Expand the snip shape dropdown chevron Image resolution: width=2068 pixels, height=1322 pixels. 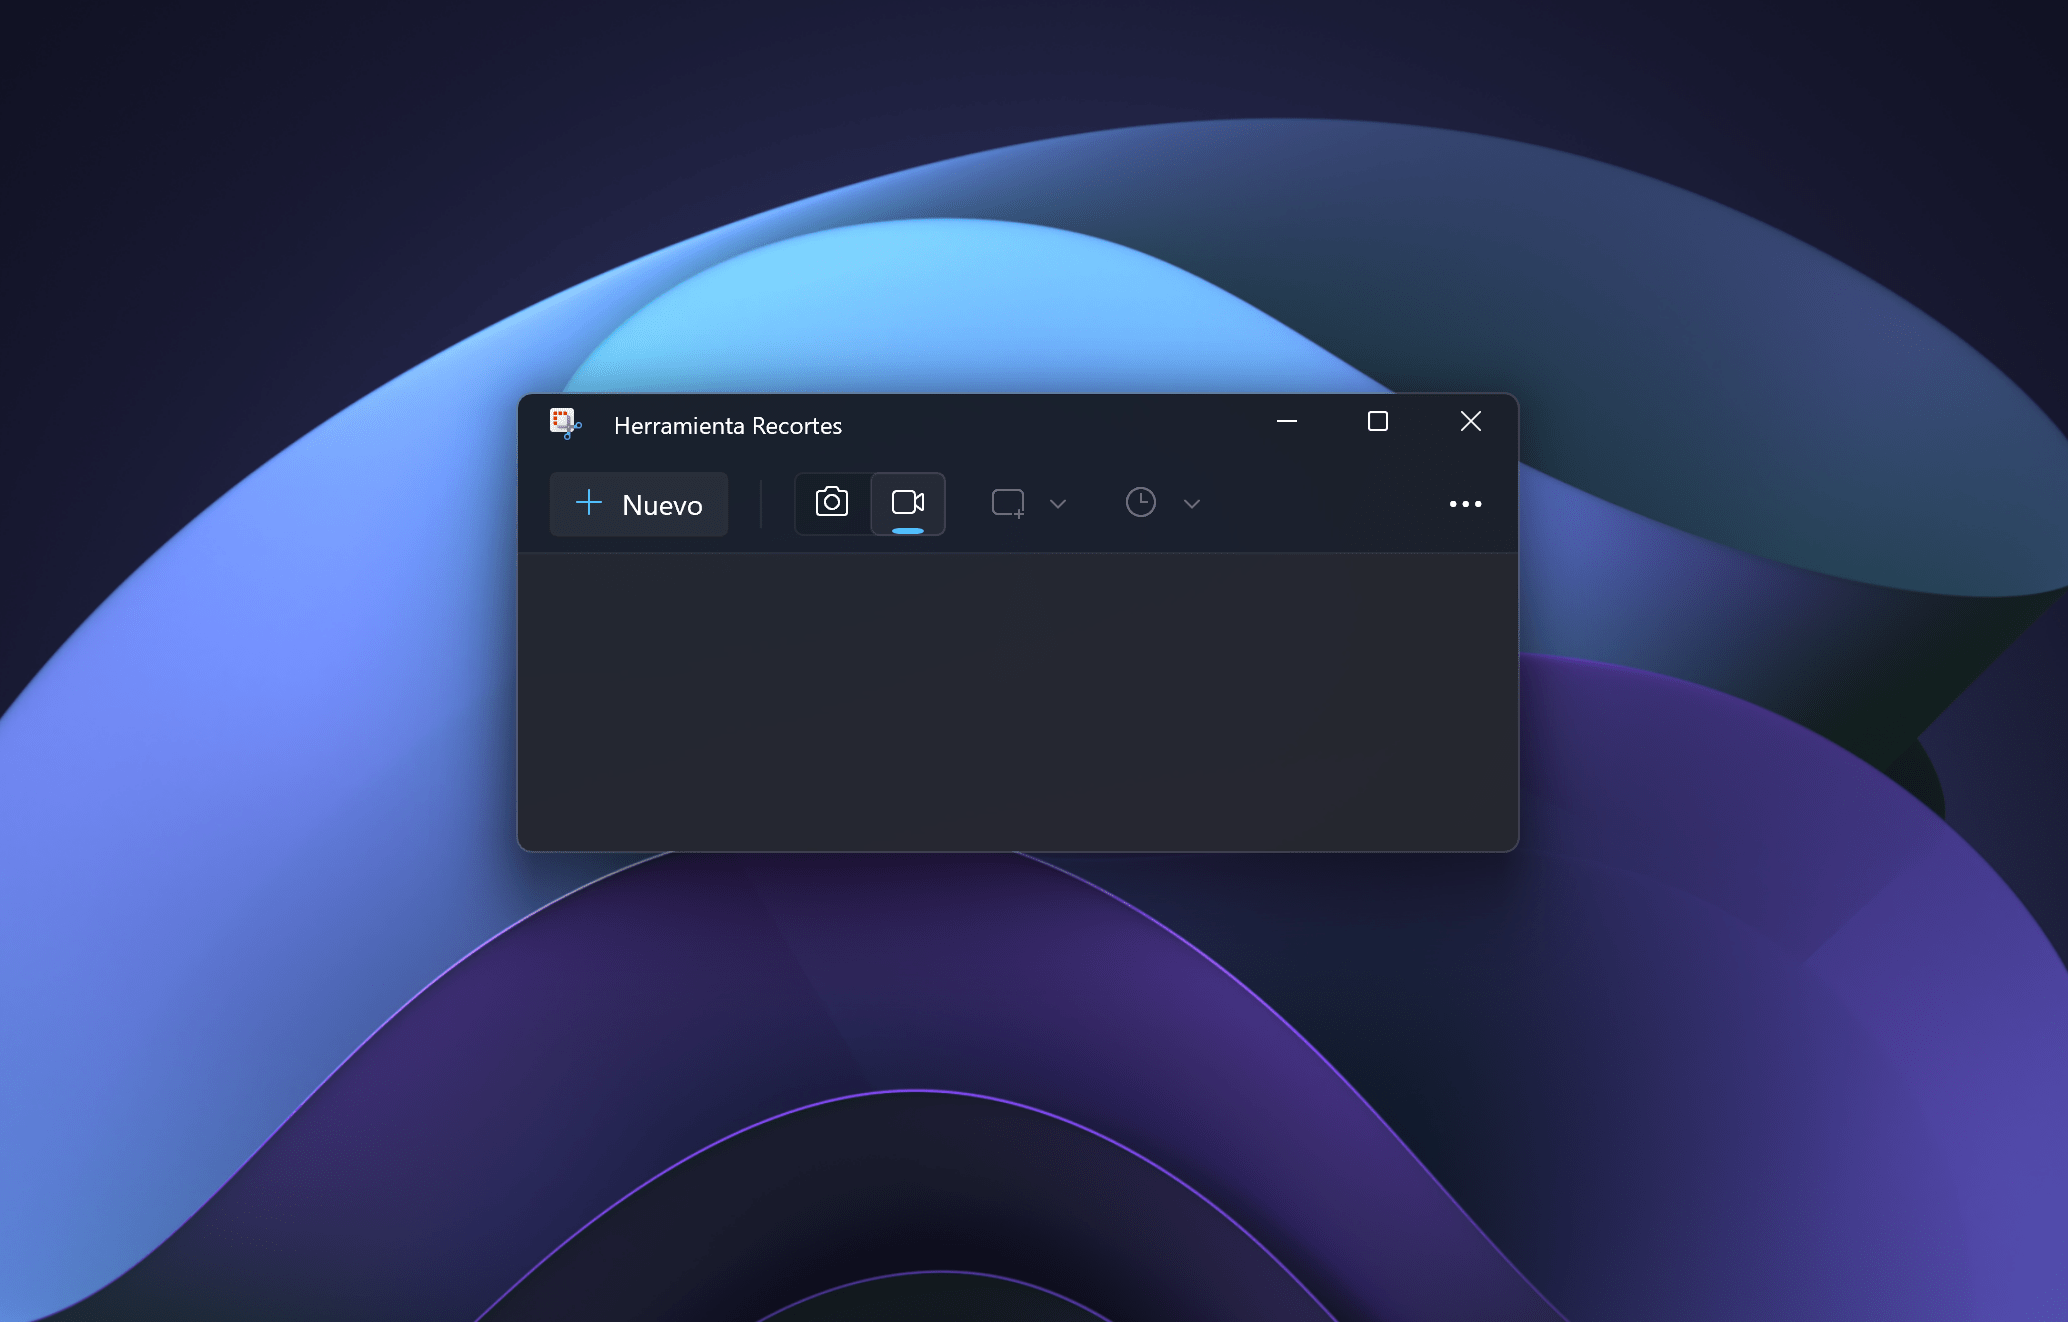[x=1057, y=503]
